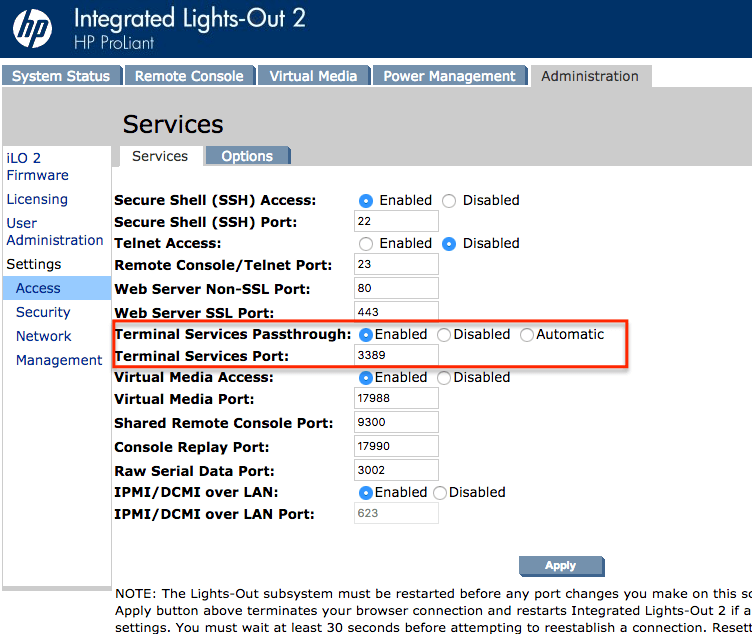This screenshot has width=752, height=634.
Task: Open iLO 2 Firmware link
Action: click(37, 166)
